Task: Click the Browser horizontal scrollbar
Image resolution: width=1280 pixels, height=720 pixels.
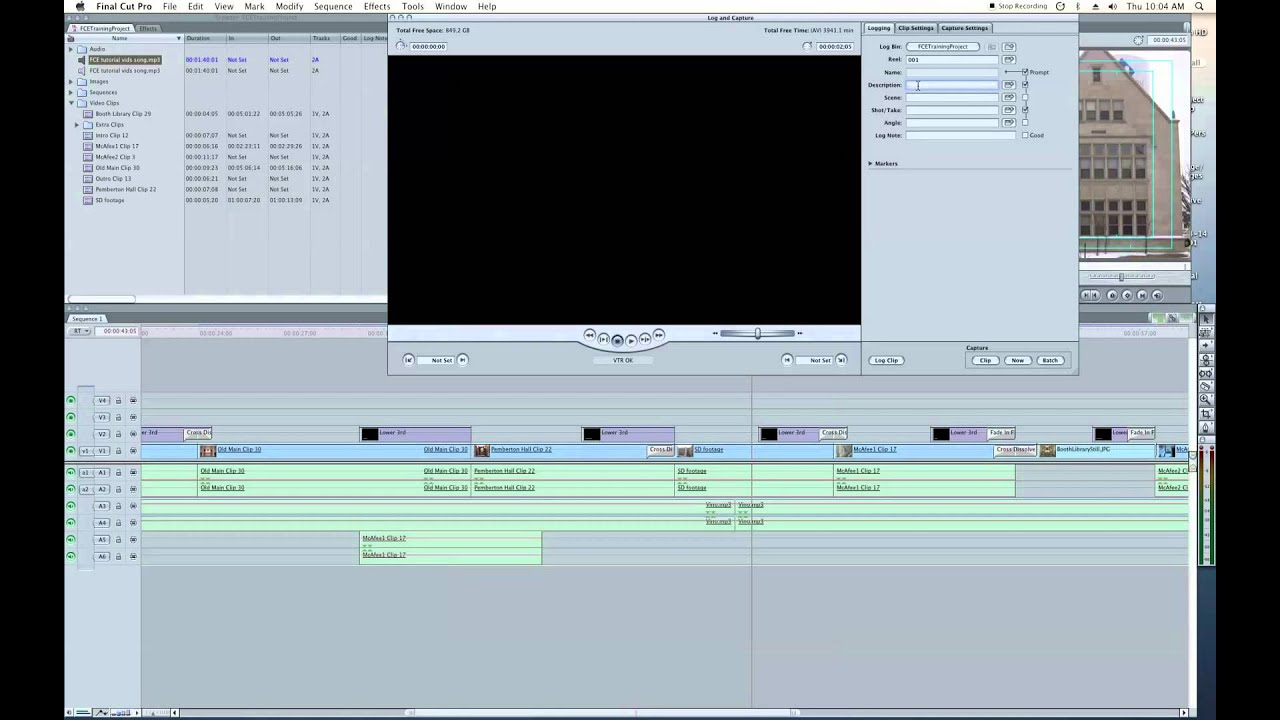Action: click(101, 298)
